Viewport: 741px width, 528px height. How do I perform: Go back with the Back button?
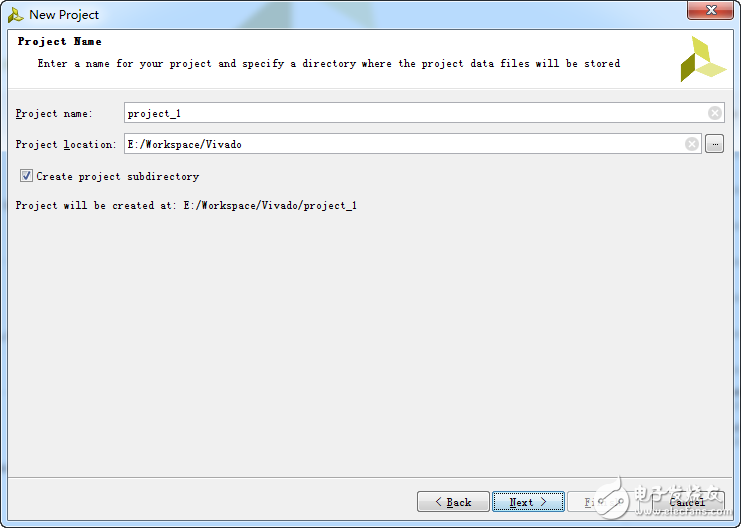(453, 502)
